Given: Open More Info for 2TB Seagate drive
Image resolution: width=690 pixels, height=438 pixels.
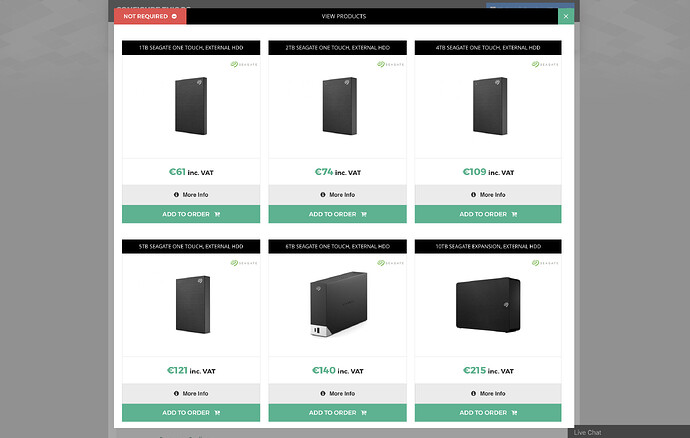Looking at the screenshot, I should 338,195.
